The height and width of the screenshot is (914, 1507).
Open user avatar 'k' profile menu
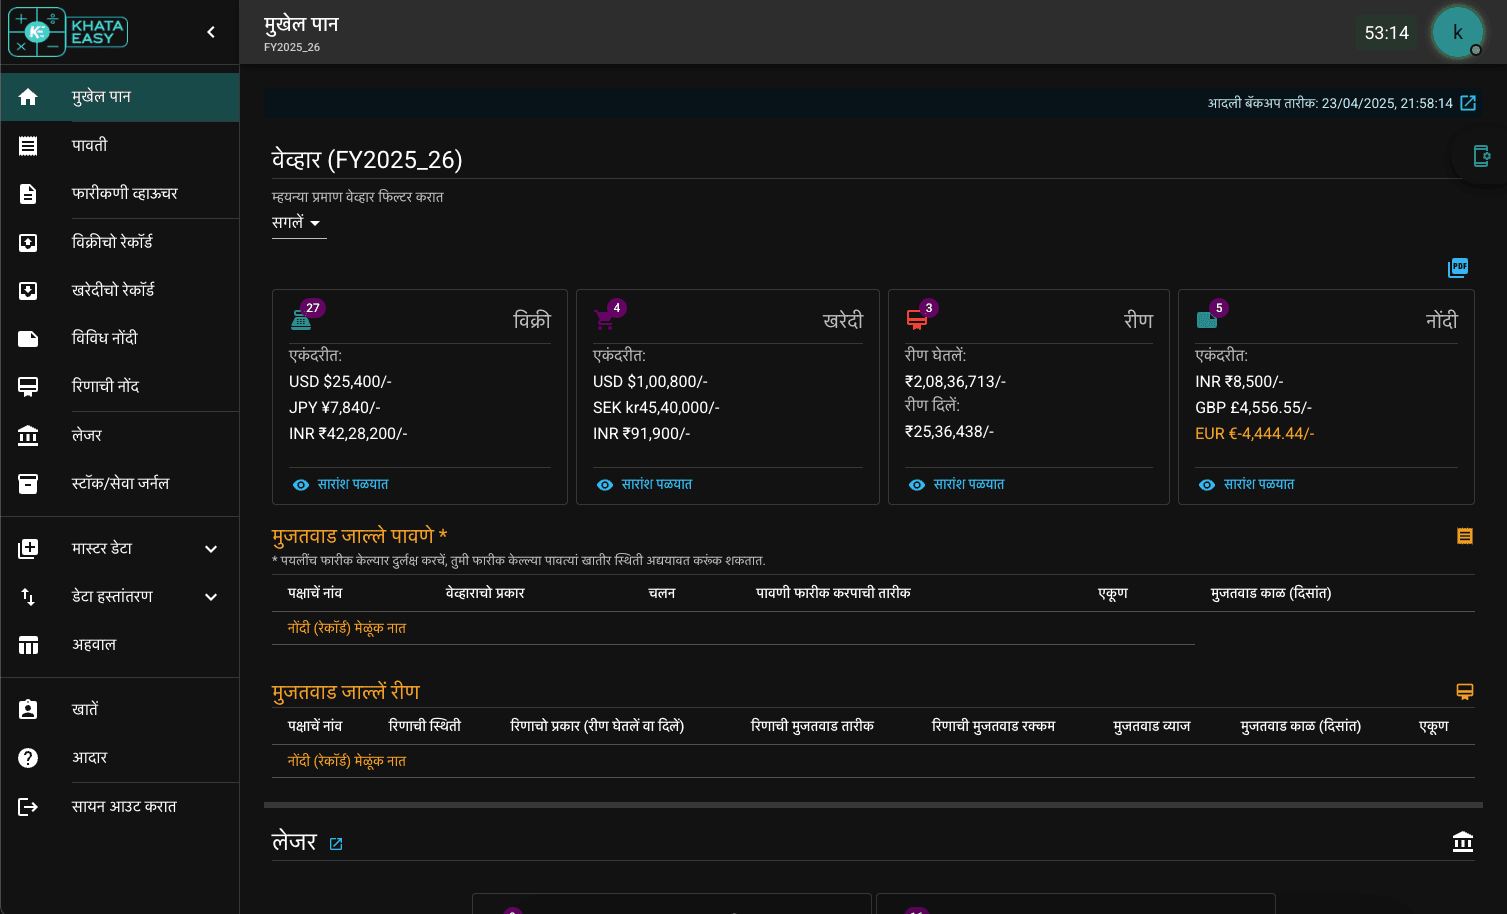1457,32
